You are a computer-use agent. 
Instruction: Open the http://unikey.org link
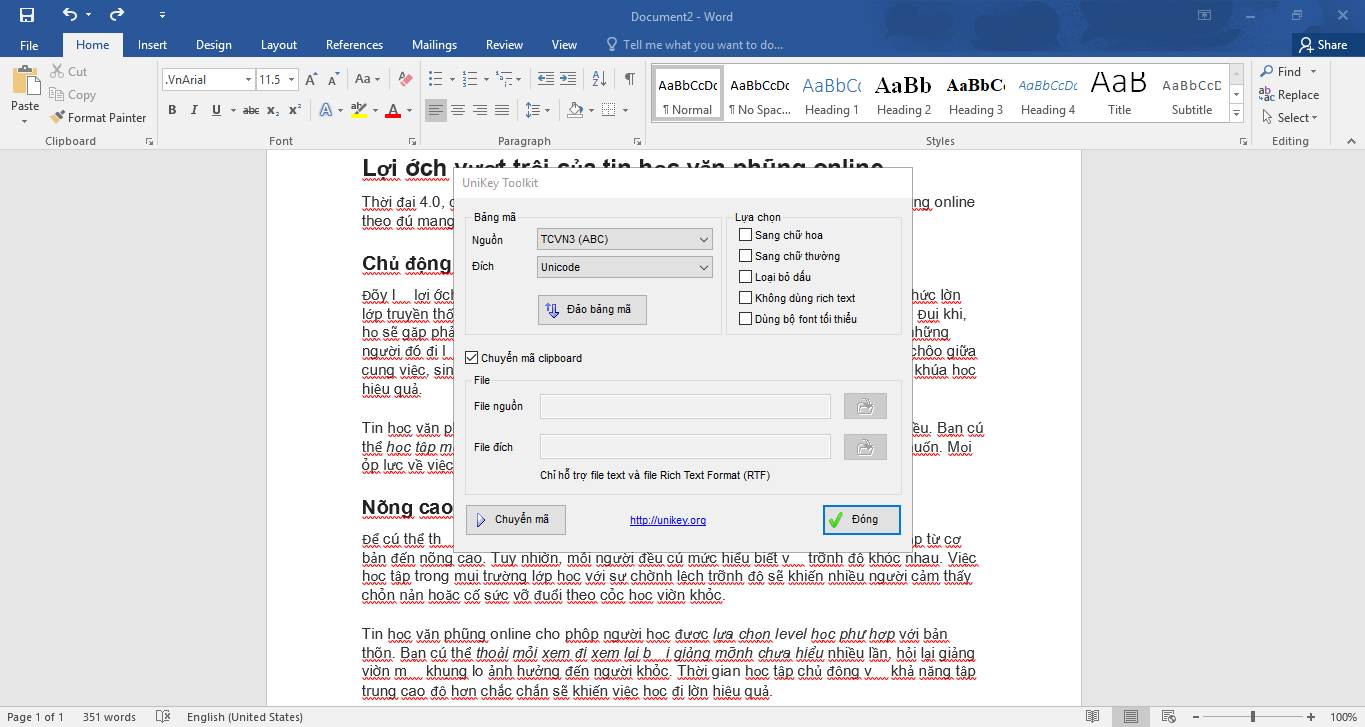[x=668, y=520]
